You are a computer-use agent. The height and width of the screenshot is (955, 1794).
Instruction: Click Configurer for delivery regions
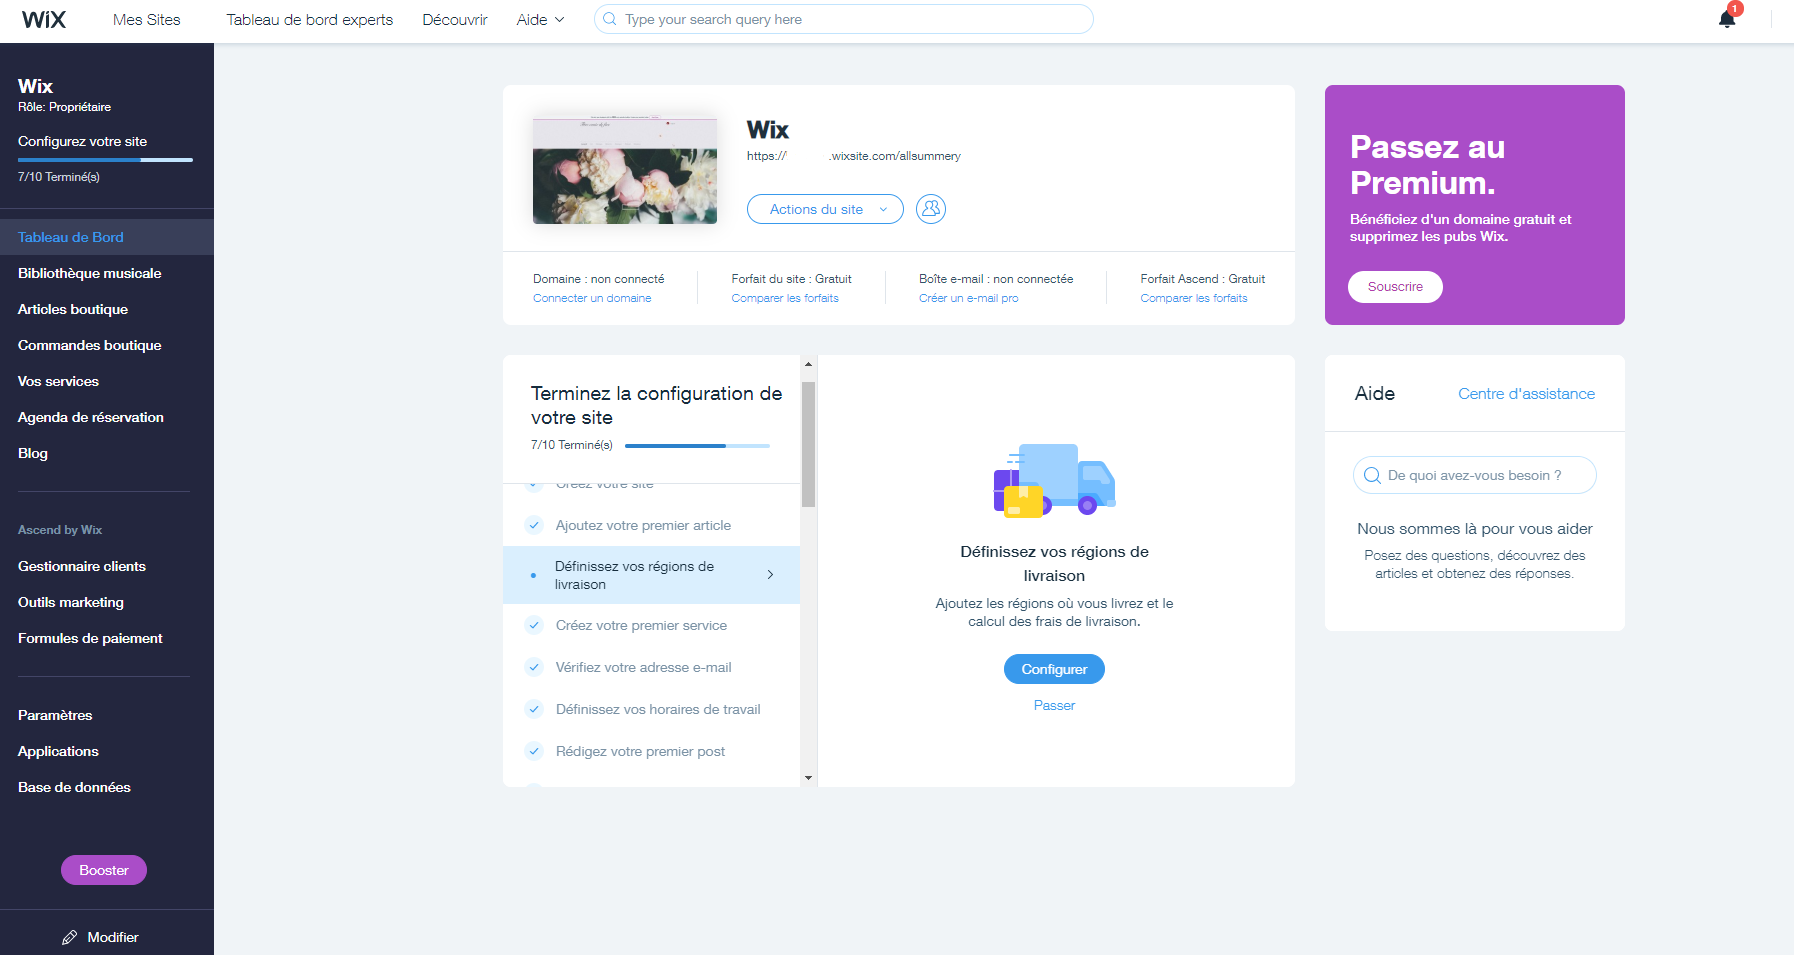[x=1054, y=669]
